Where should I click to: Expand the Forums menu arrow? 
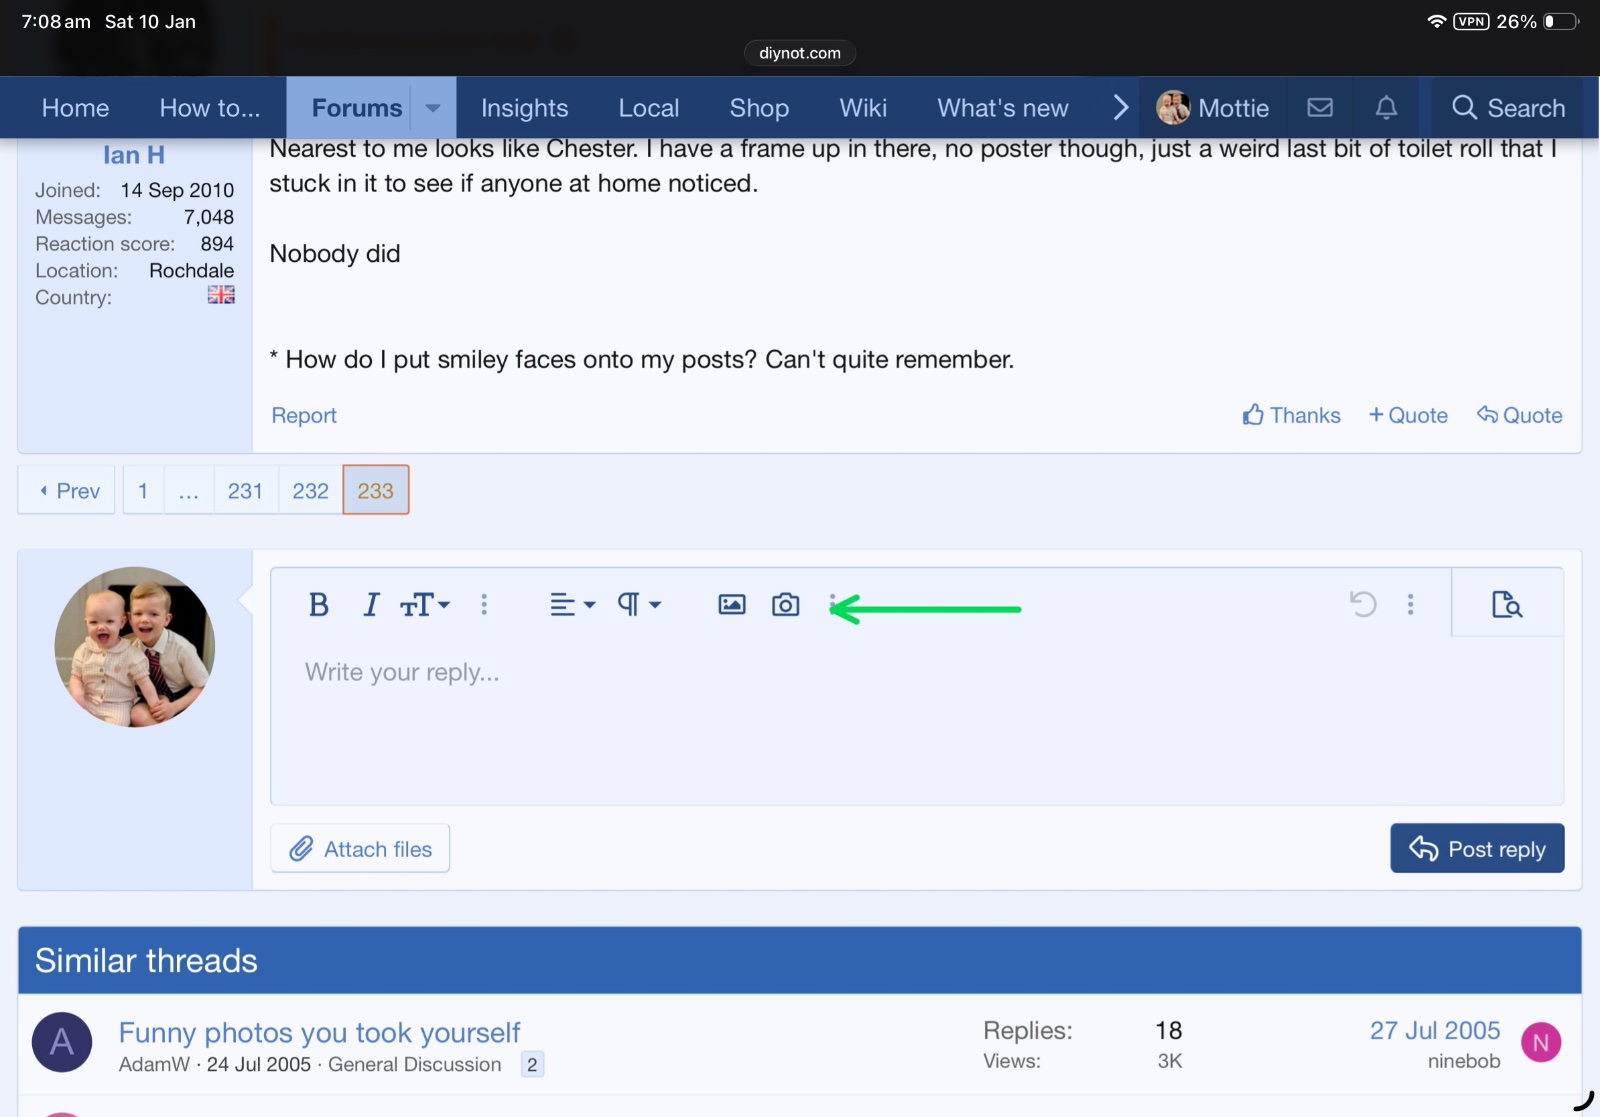[x=433, y=108]
